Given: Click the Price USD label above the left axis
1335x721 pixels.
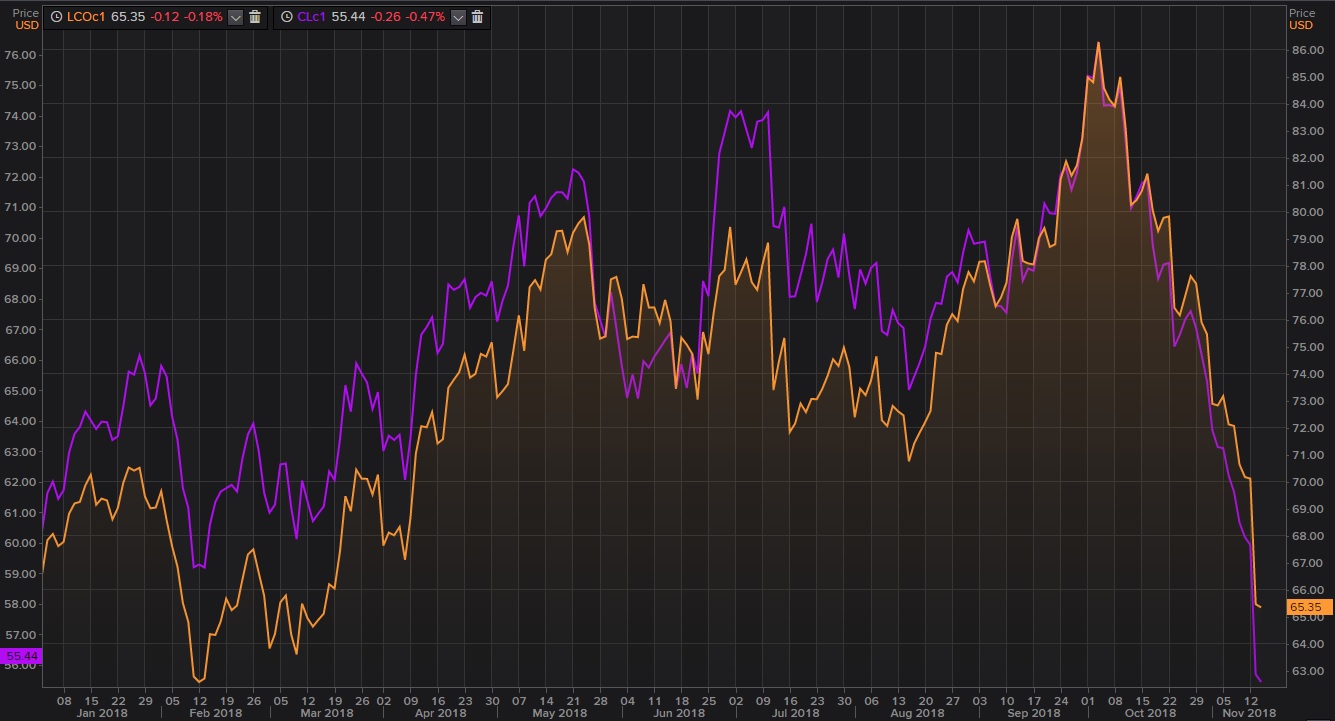Looking at the screenshot, I should tap(26, 19).
